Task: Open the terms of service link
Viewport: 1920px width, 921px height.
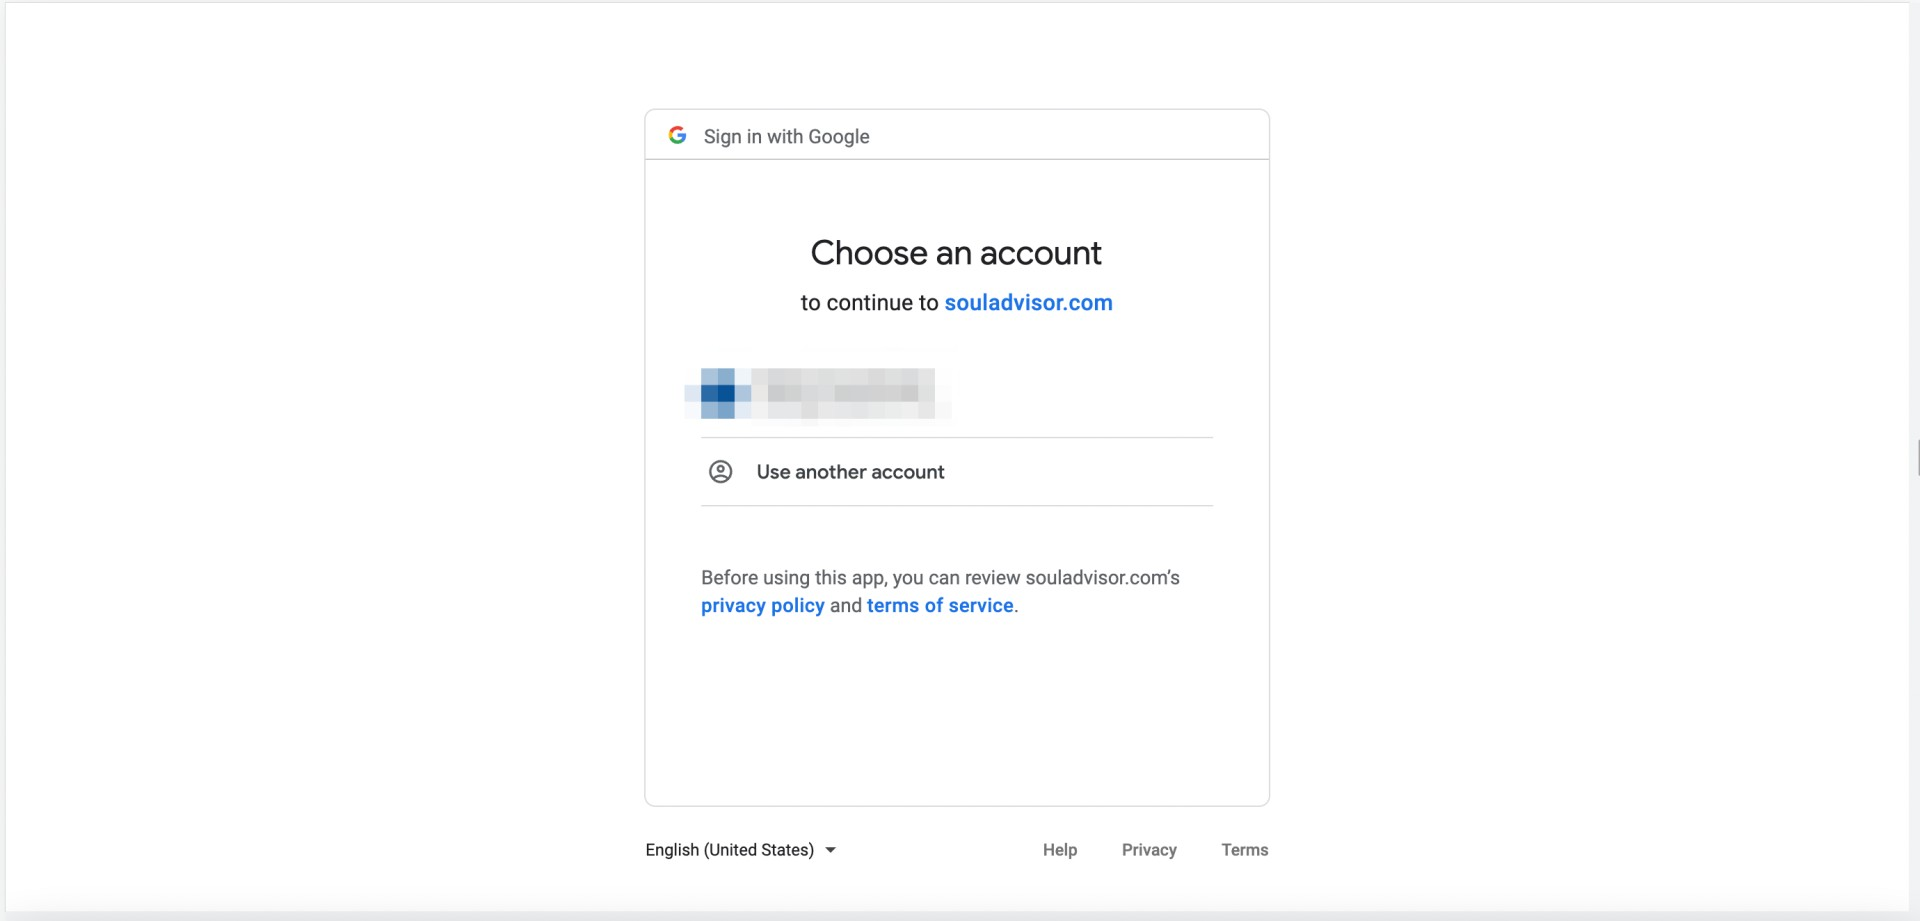Action: (940, 606)
